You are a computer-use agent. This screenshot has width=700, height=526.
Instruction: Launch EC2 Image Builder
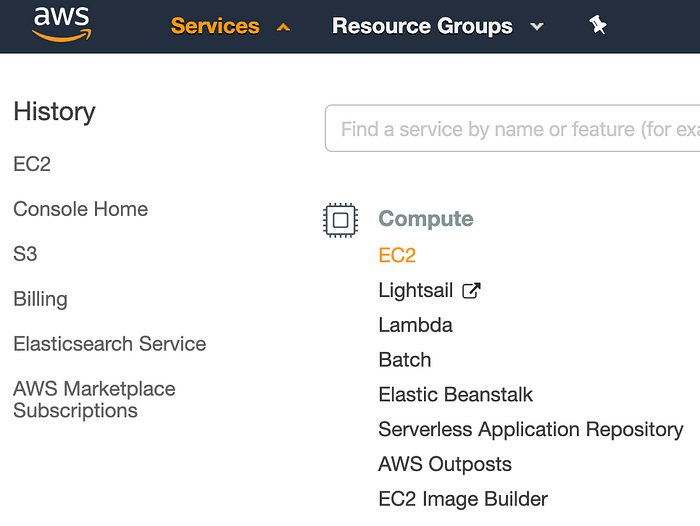click(463, 498)
